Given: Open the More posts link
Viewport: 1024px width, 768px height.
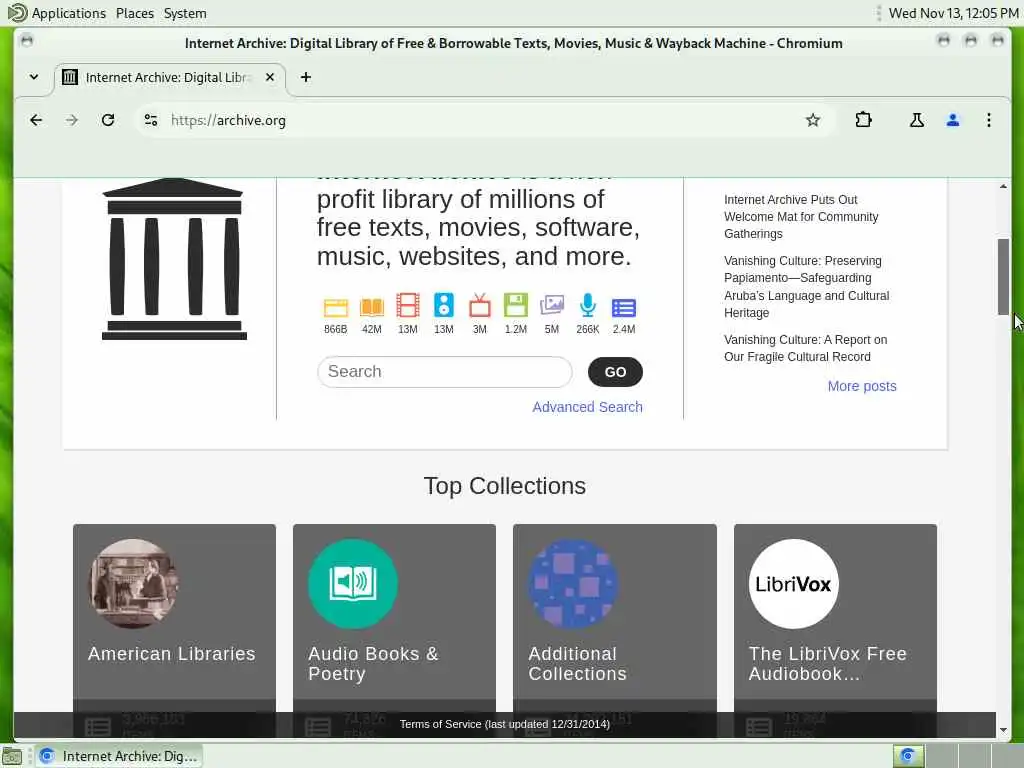Looking at the screenshot, I should tap(862, 386).
